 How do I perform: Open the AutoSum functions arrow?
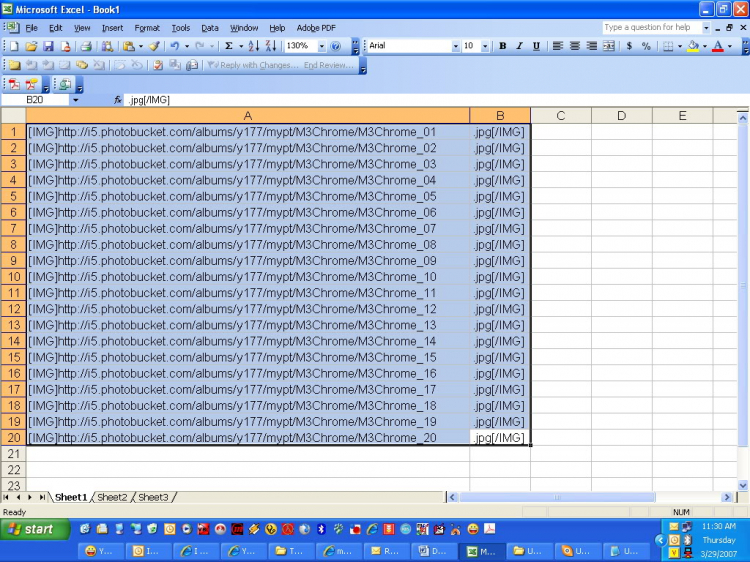pyautogui.click(x=241, y=46)
